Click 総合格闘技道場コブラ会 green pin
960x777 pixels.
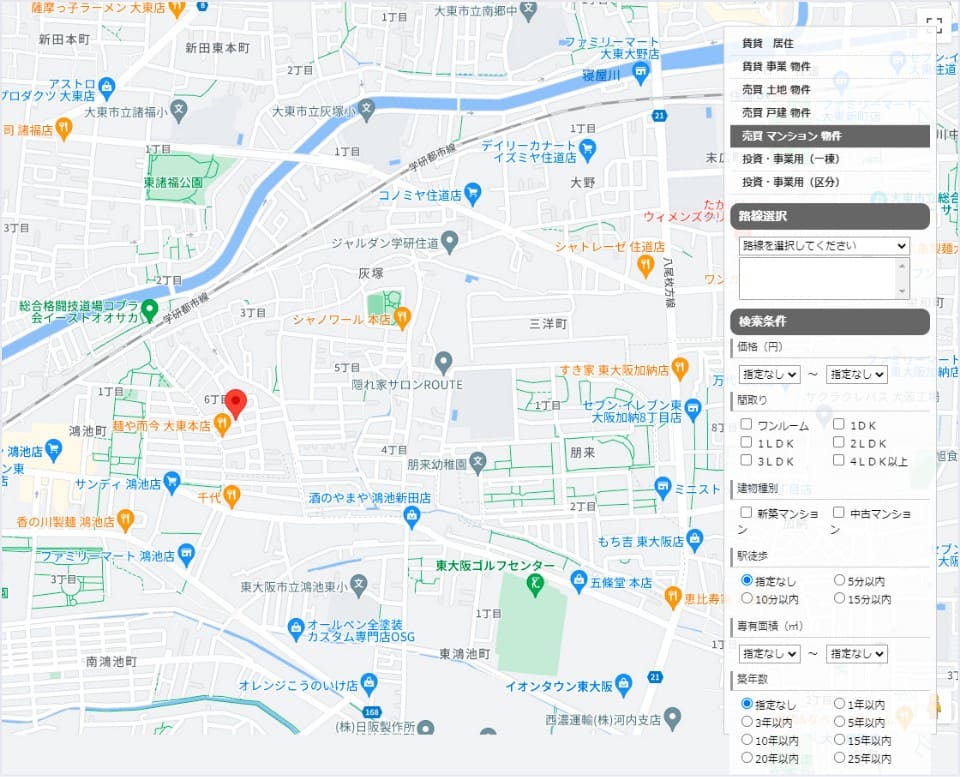pyautogui.click(x=149, y=310)
